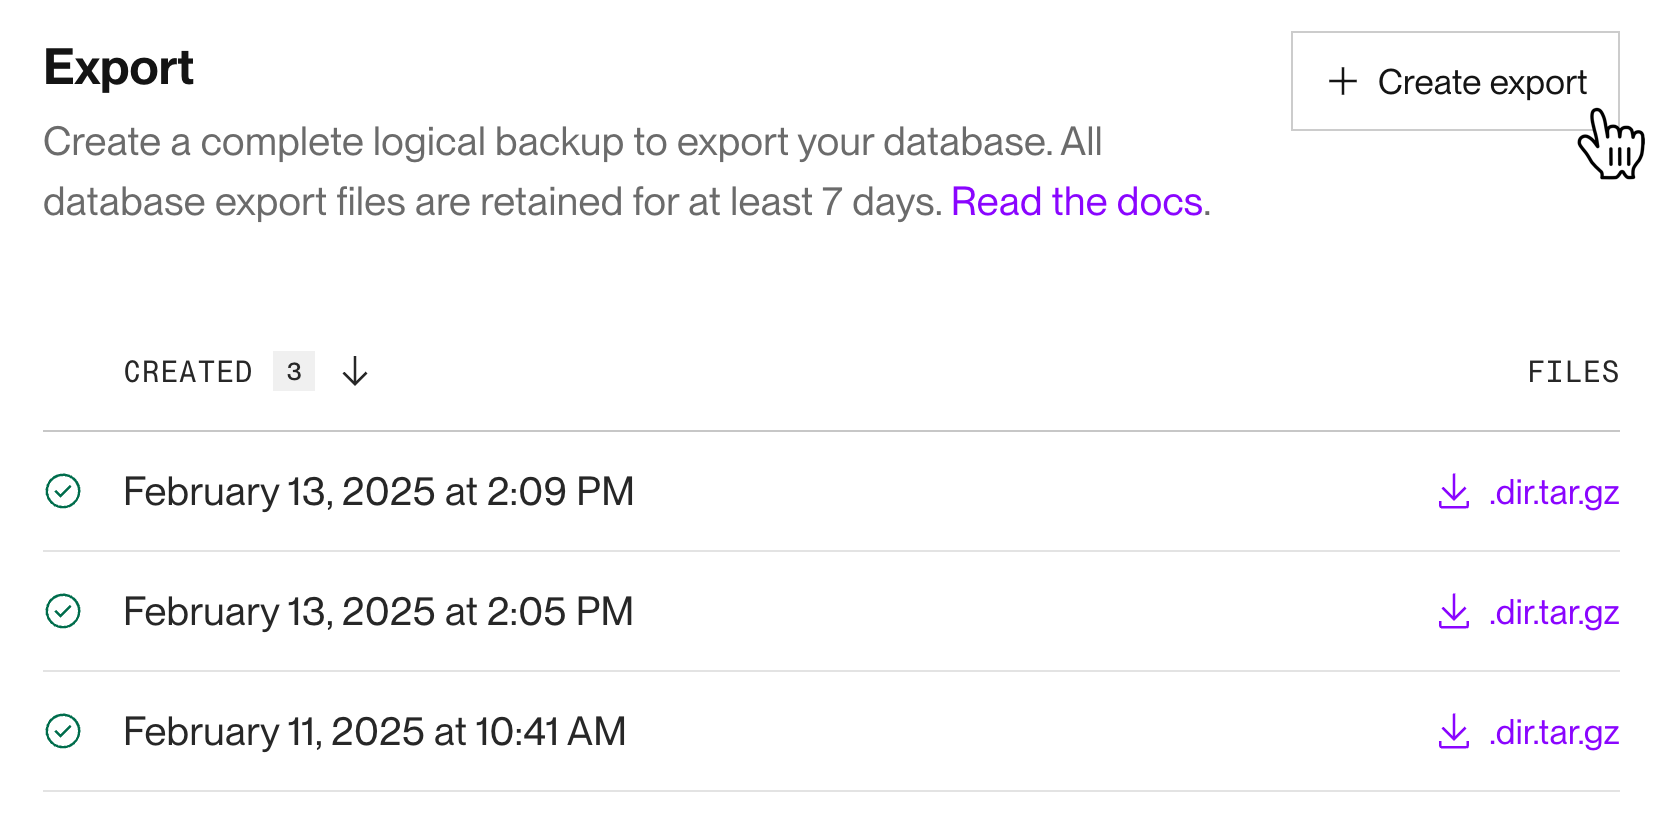Click the completed status circle on the oldest export
This screenshot has width=1654, height=822.
pos(62,732)
